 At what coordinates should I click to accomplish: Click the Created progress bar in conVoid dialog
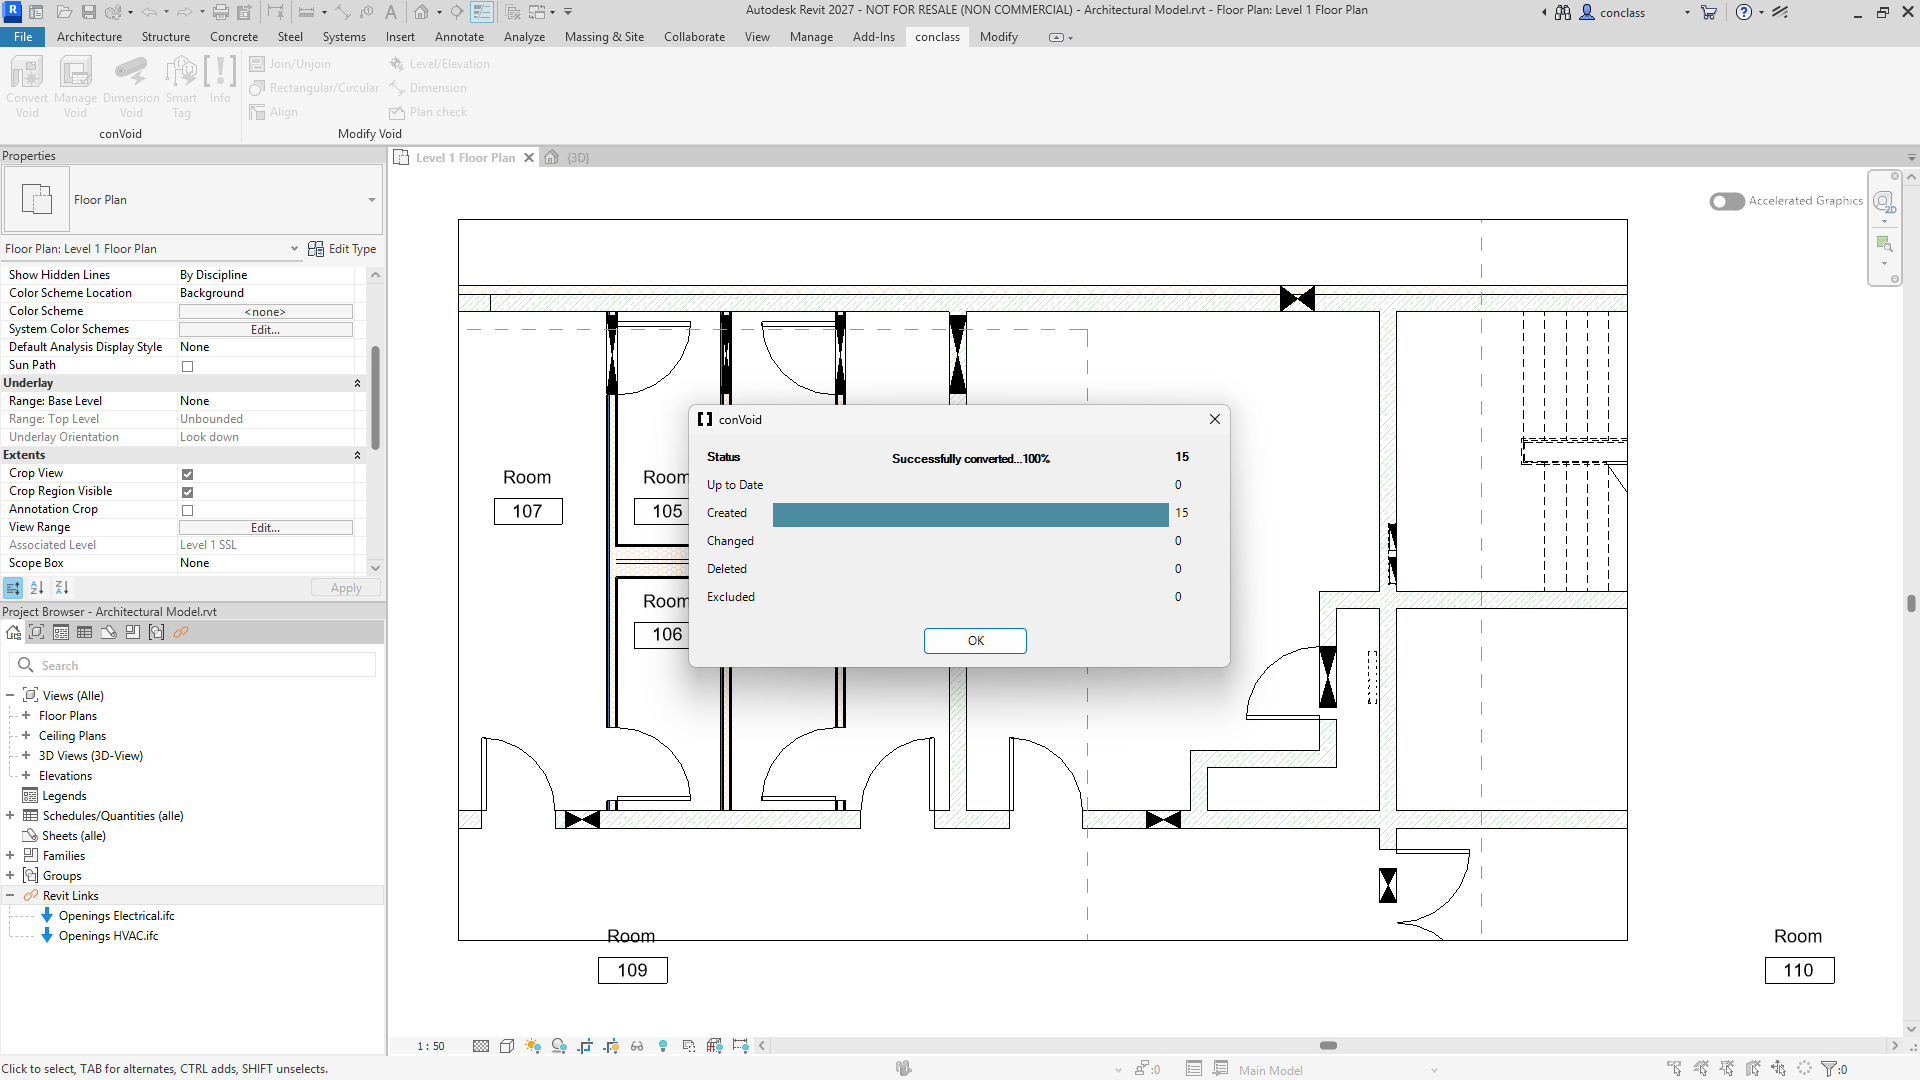point(970,514)
